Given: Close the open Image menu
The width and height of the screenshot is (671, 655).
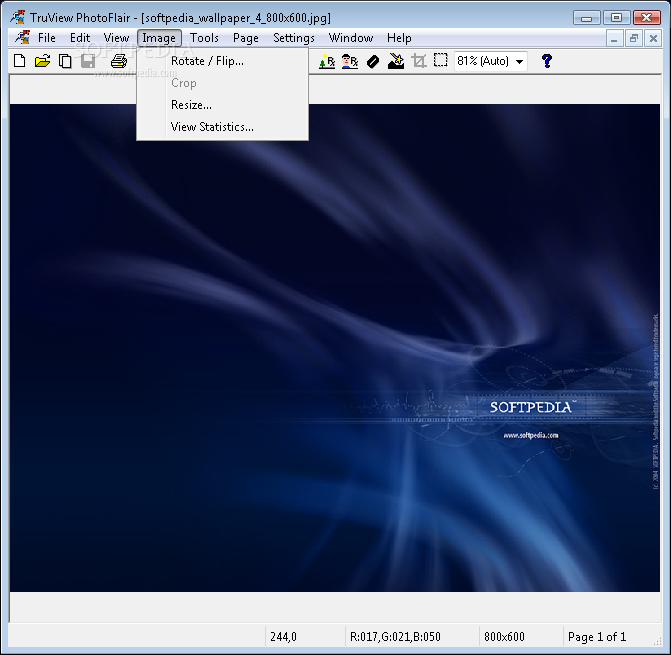Looking at the screenshot, I should pyautogui.click(x=159, y=38).
